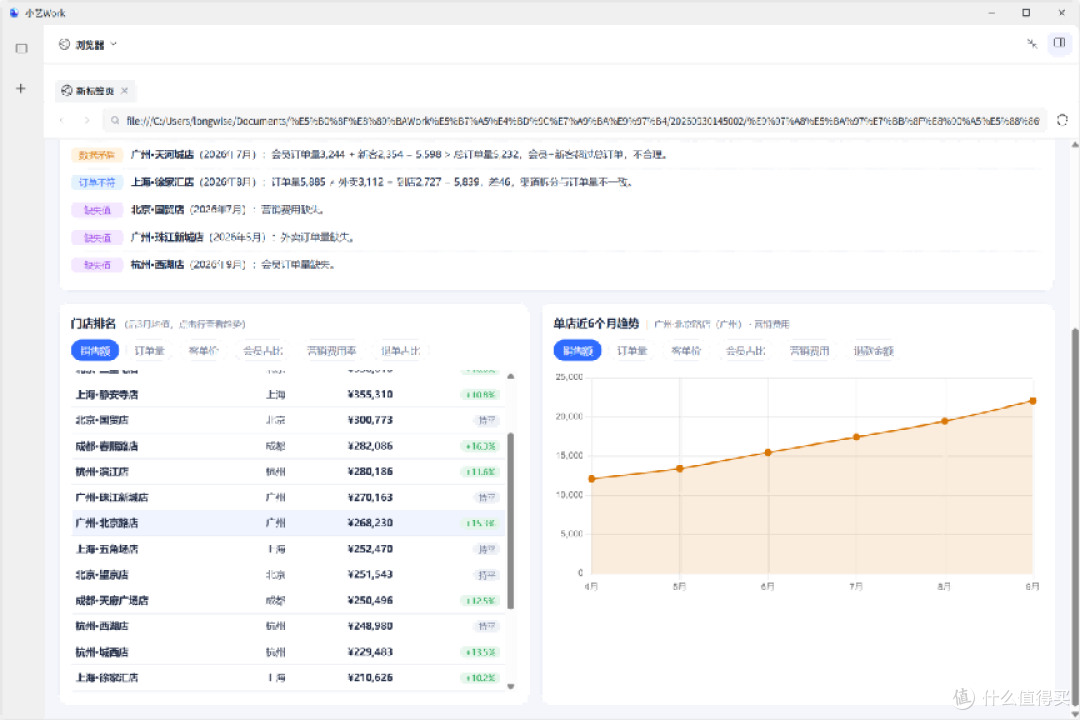
Task: Click the 8月 data point on chart
Action: 944,421
